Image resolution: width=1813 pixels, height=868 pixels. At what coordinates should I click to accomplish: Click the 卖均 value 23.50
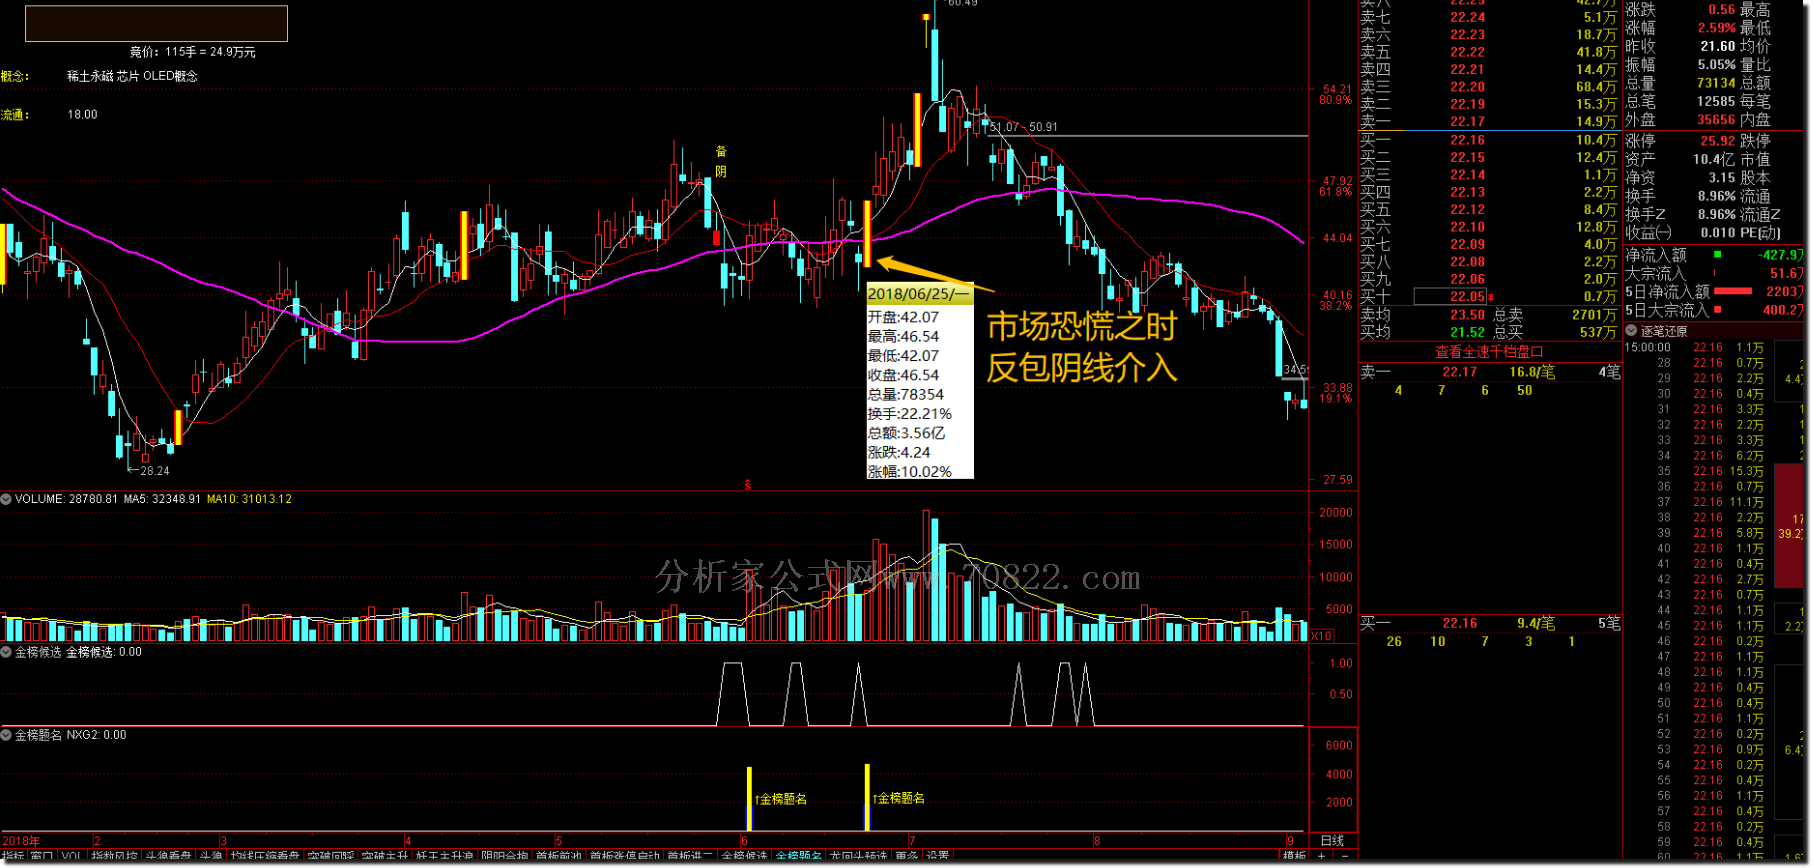point(1467,314)
